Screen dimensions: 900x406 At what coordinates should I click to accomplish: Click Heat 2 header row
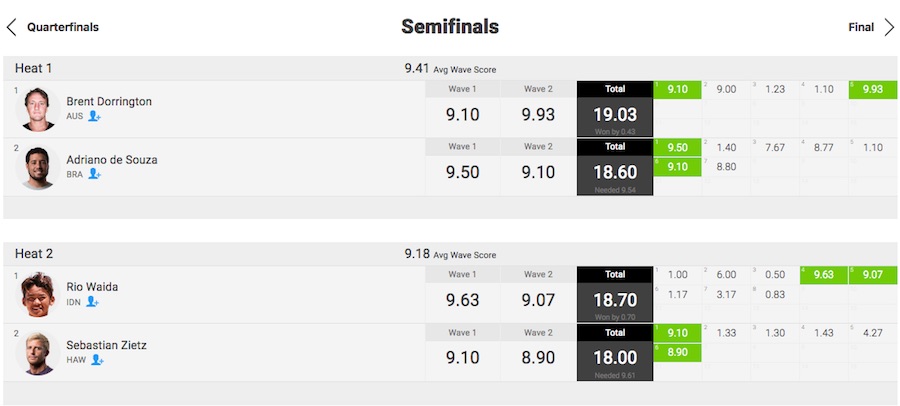tap(450, 254)
